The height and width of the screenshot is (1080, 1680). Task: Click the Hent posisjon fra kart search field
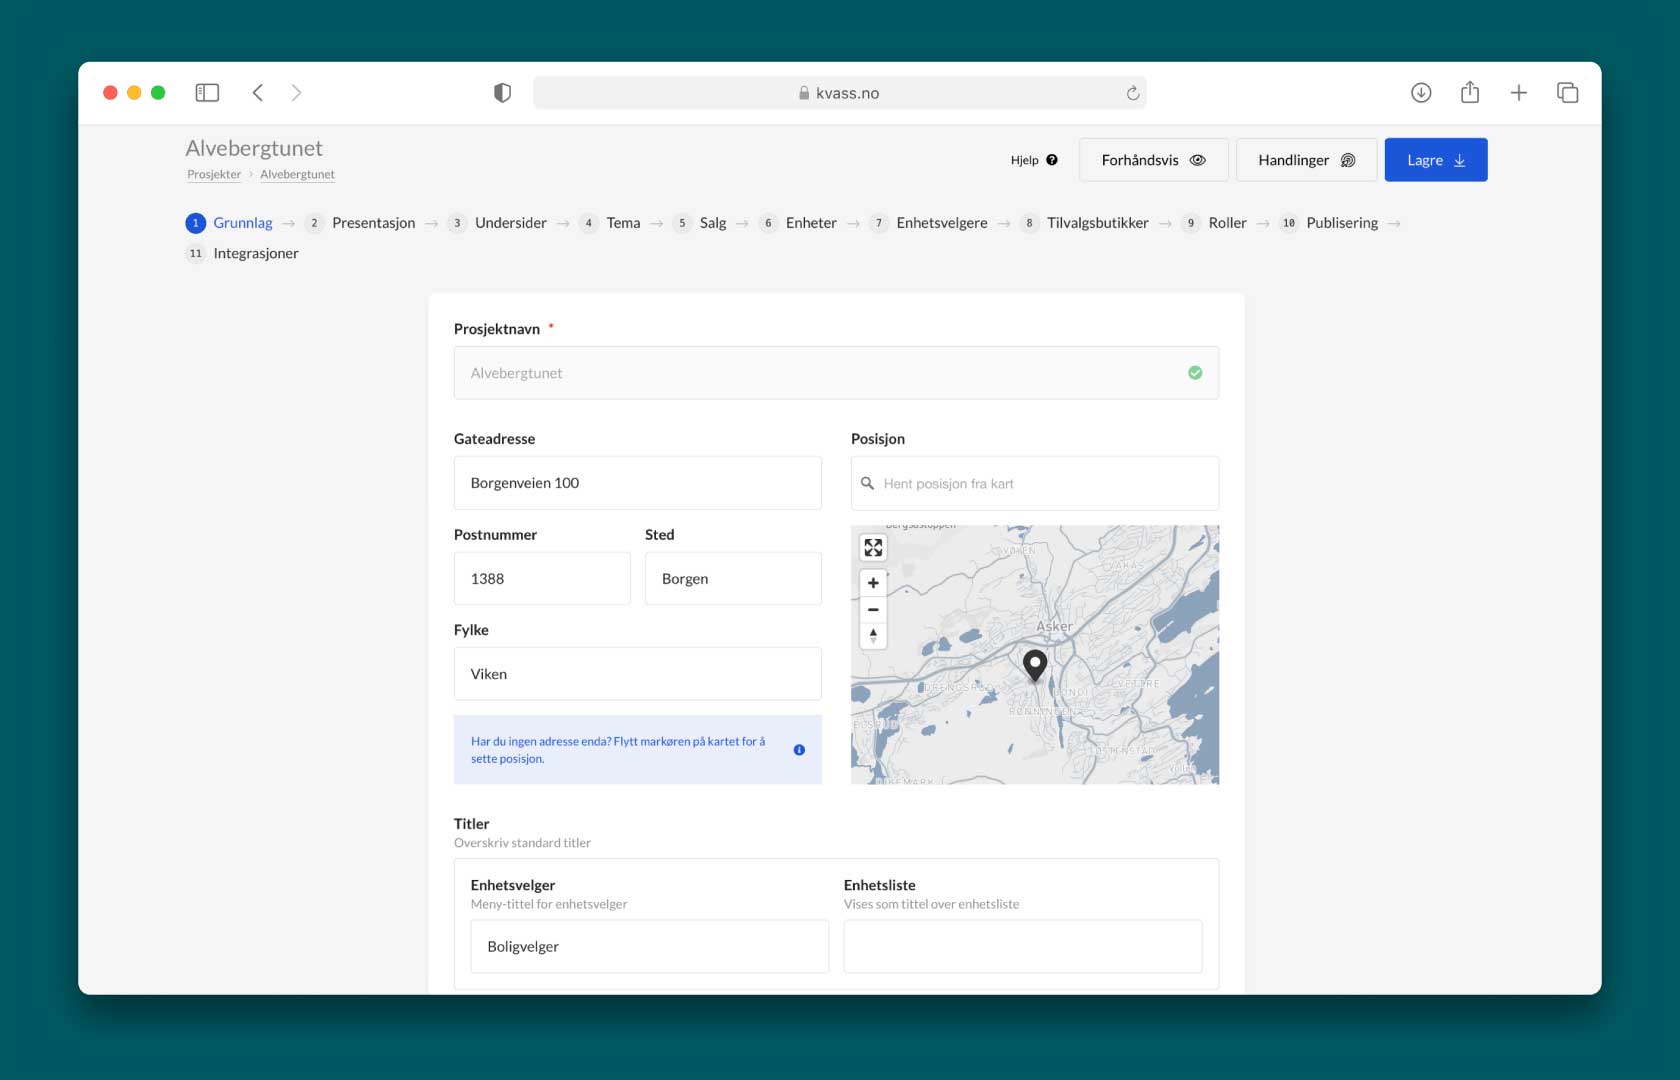point(1035,483)
